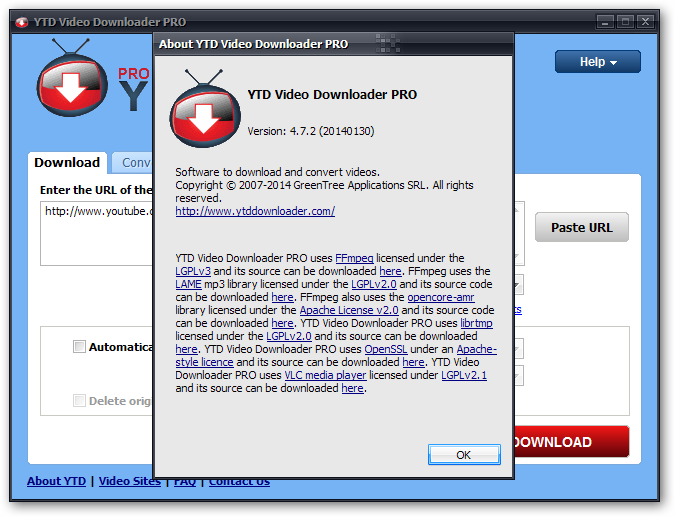Confirm the About dialog with OK
Screen dimensions: 675x517
tap(464, 455)
